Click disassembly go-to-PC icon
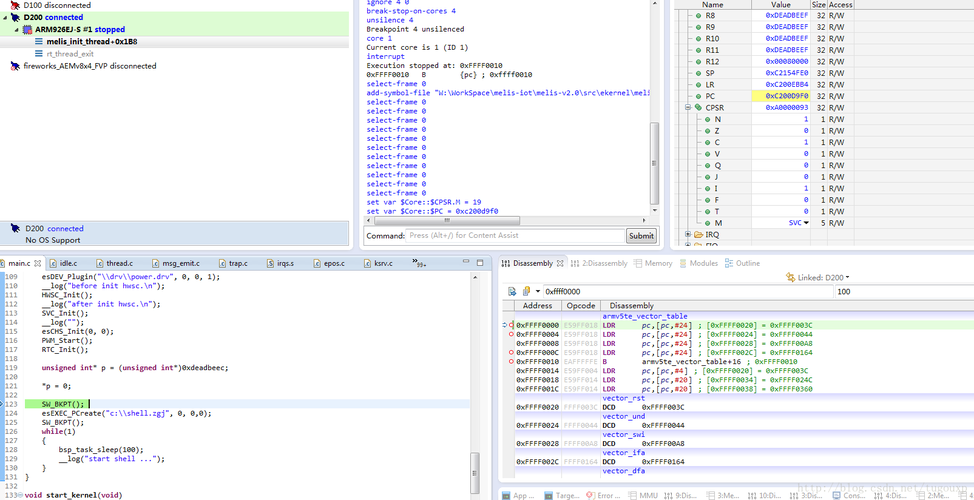 [512, 291]
